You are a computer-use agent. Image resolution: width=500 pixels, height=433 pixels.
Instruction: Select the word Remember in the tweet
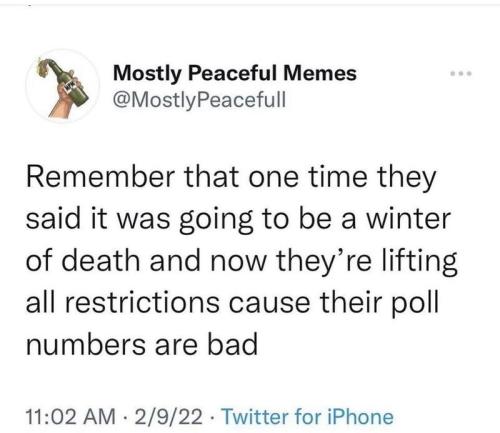[101, 177]
